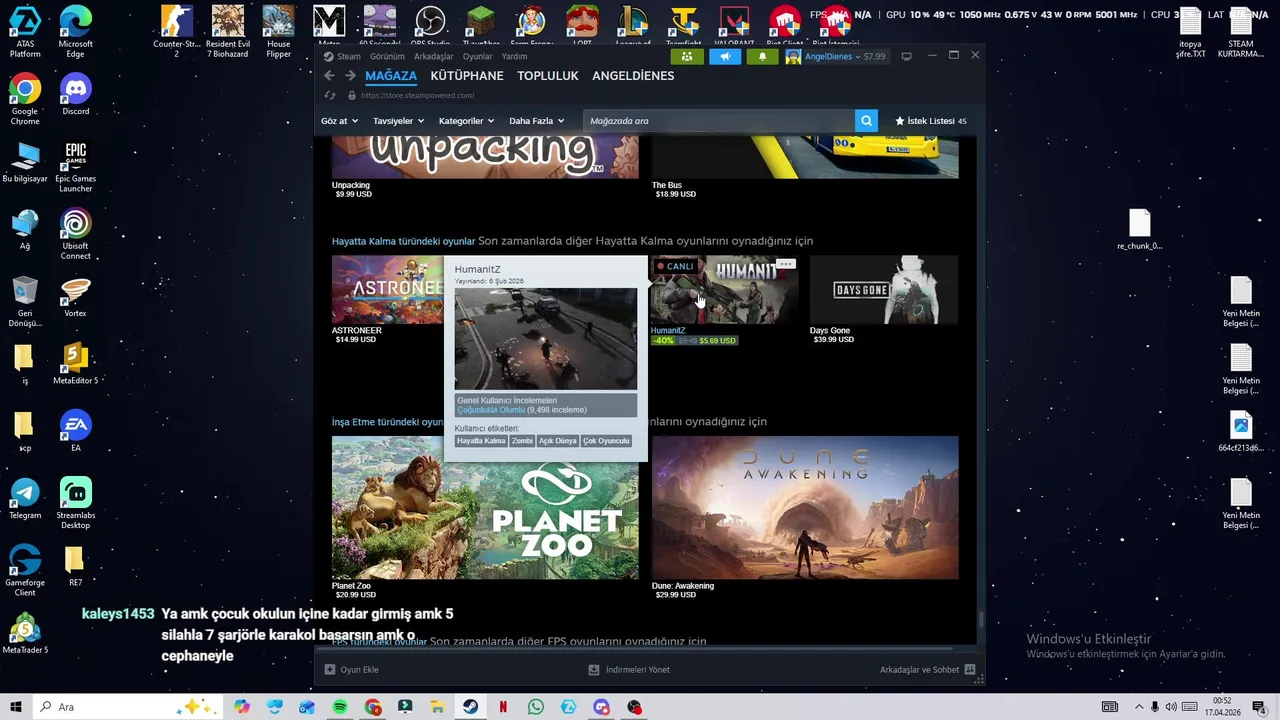1280x720 pixels.
Task: Click the Açık Dünya user tag
Action: 558,441
